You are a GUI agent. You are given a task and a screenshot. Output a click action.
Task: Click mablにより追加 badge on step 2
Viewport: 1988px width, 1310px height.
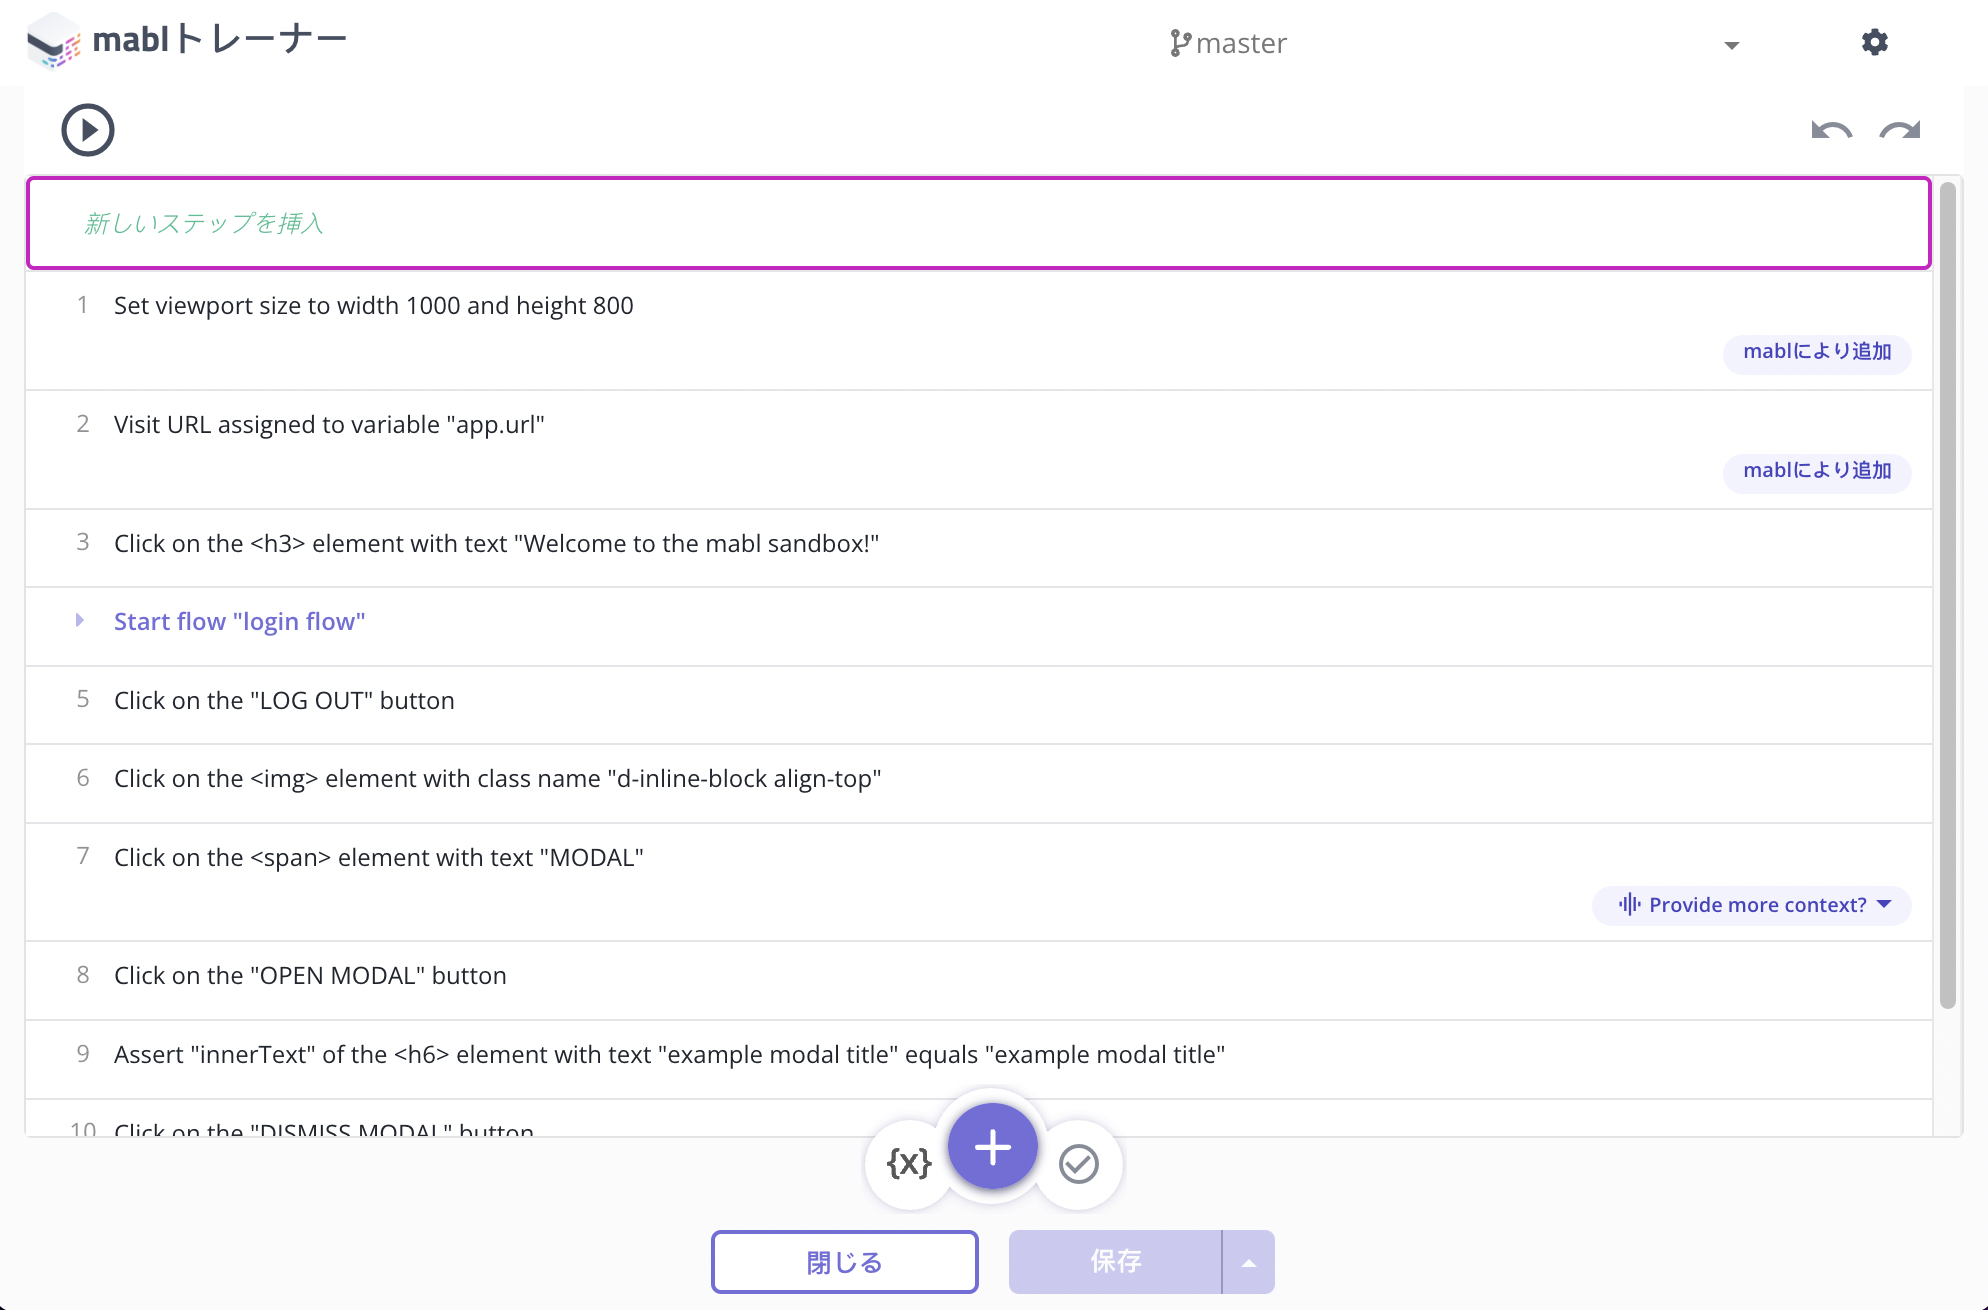(x=1817, y=471)
